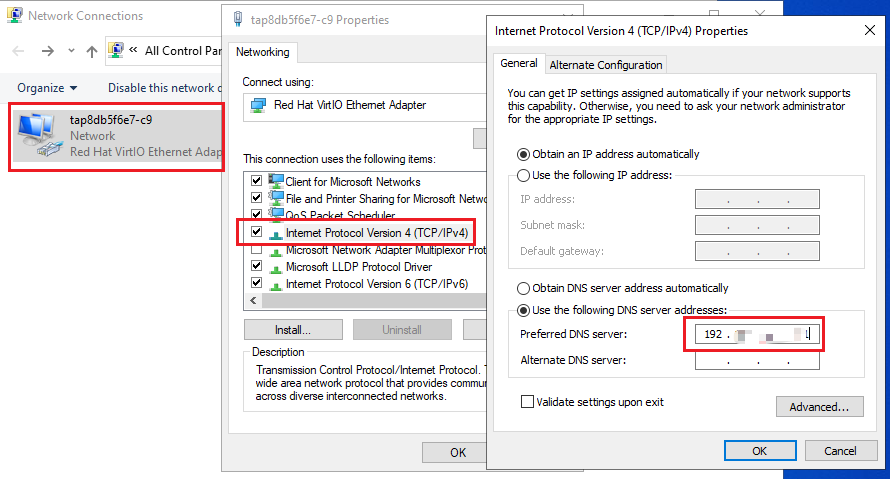Uncheck Internet Protocol Version 4 checkbox
Image resolution: width=890 pixels, height=479 pixels.
pyautogui.click(x=257, y=232)
